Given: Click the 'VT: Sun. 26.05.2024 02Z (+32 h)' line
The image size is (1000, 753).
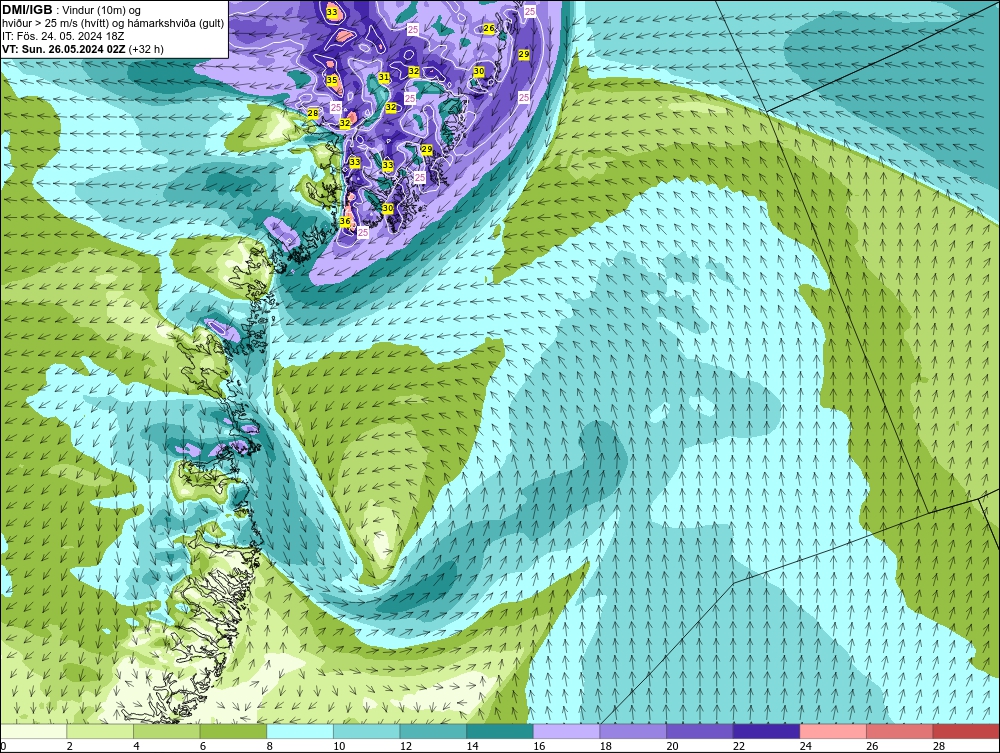Looking at the screenshot, I should 83,49.
